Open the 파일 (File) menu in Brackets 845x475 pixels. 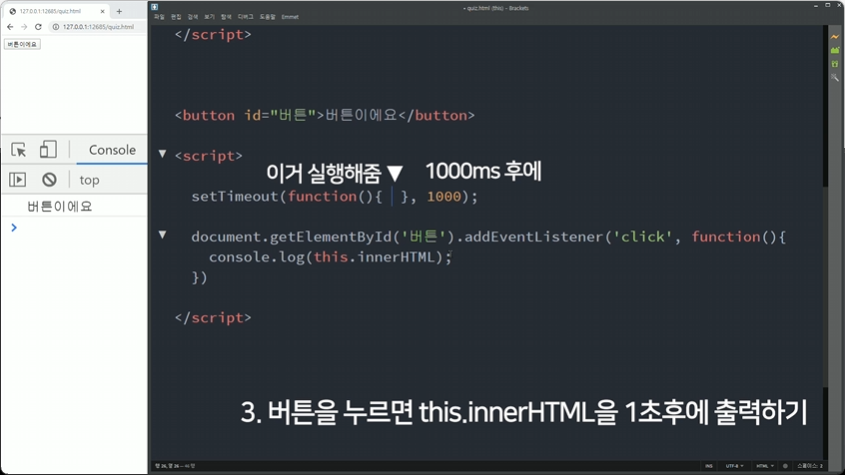pos(159,17)
